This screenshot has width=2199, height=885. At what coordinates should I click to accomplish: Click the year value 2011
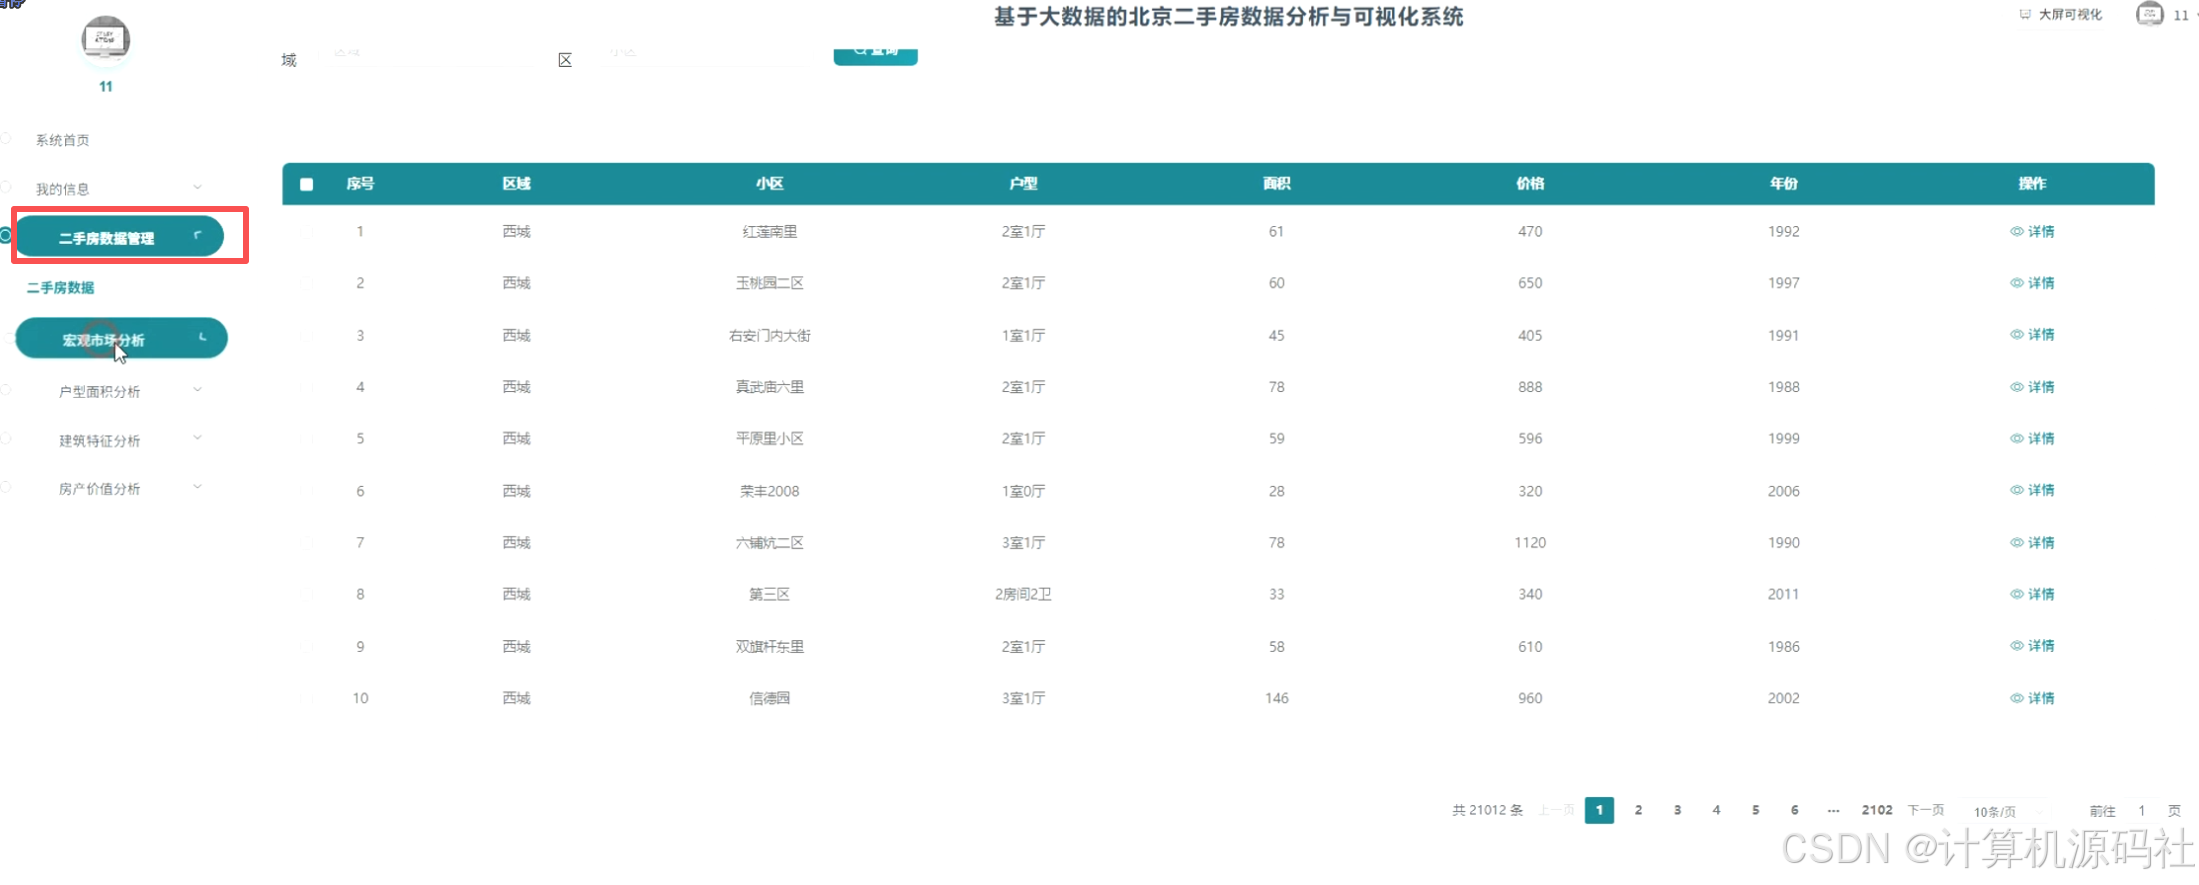pos(1783,594)
